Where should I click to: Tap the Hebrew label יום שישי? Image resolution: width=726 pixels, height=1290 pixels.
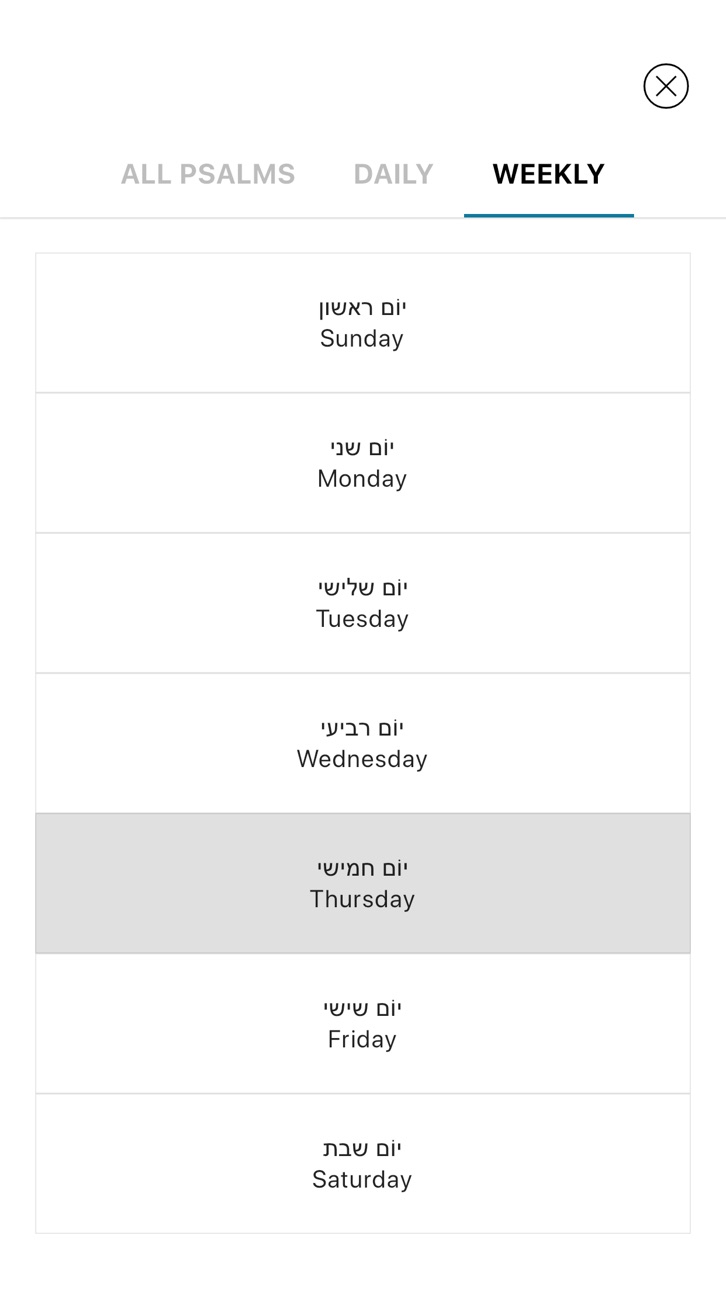pos(362,1008)
